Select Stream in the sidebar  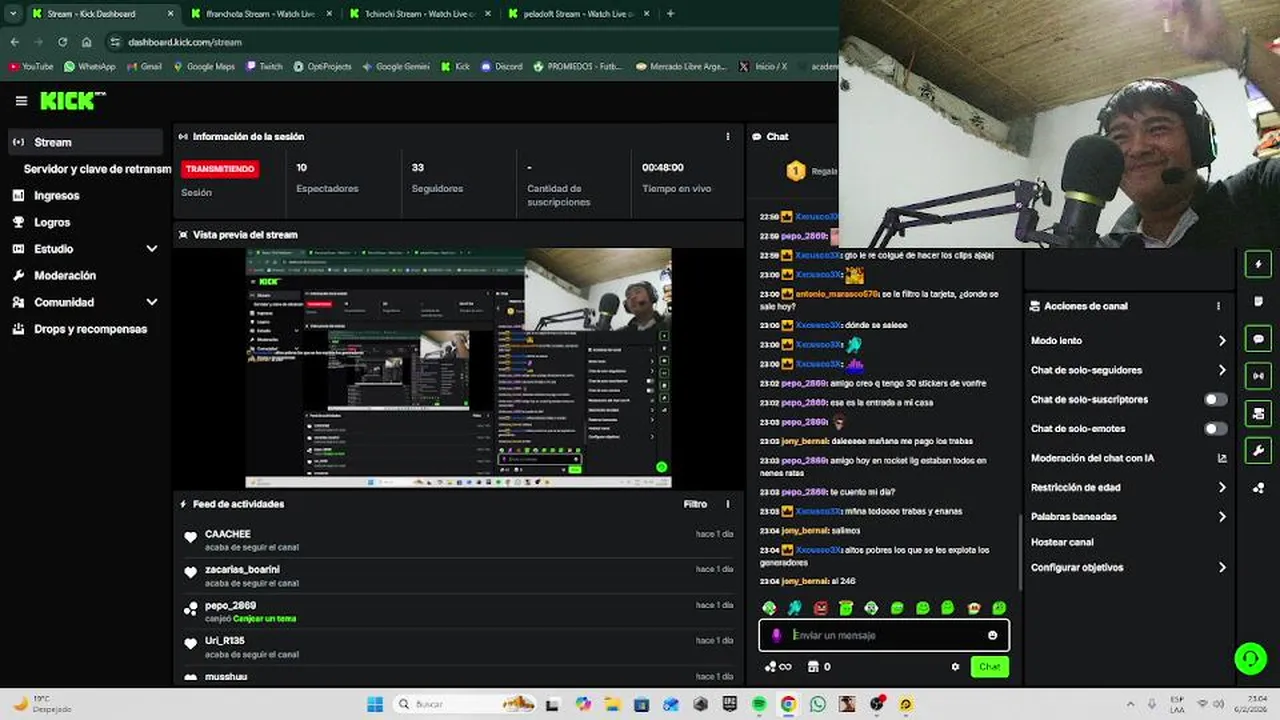pos(85,142)
